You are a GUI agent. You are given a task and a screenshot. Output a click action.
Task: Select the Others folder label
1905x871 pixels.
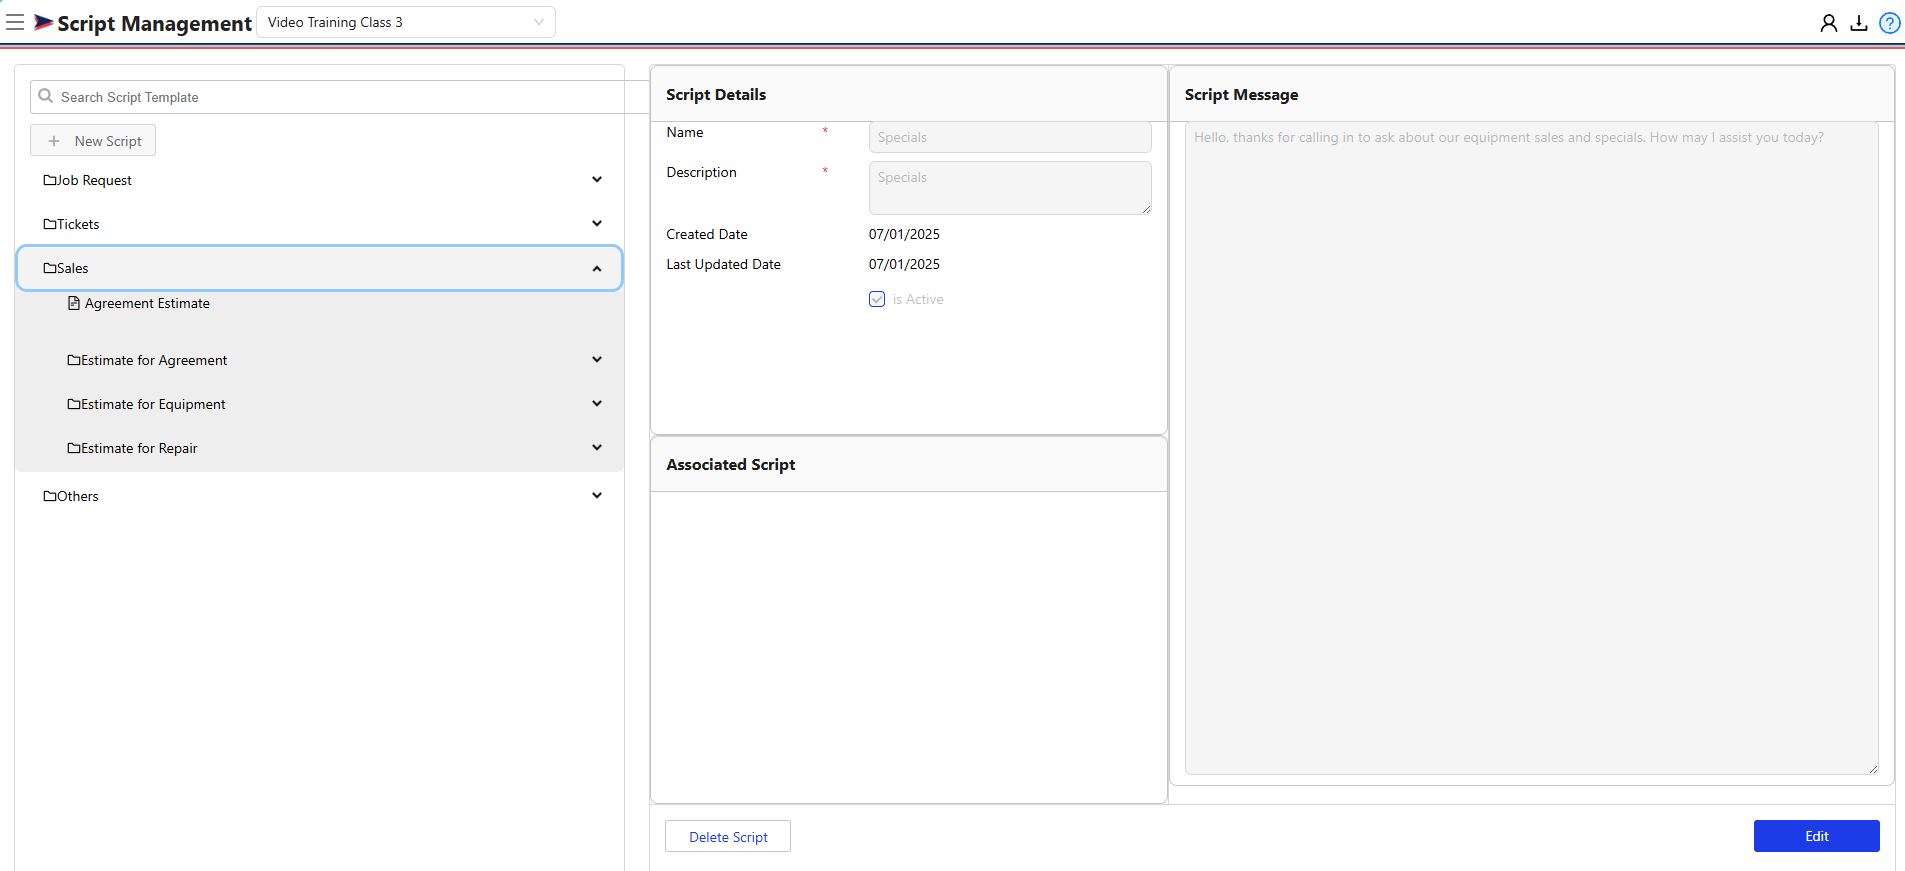[x=77, y=496]
